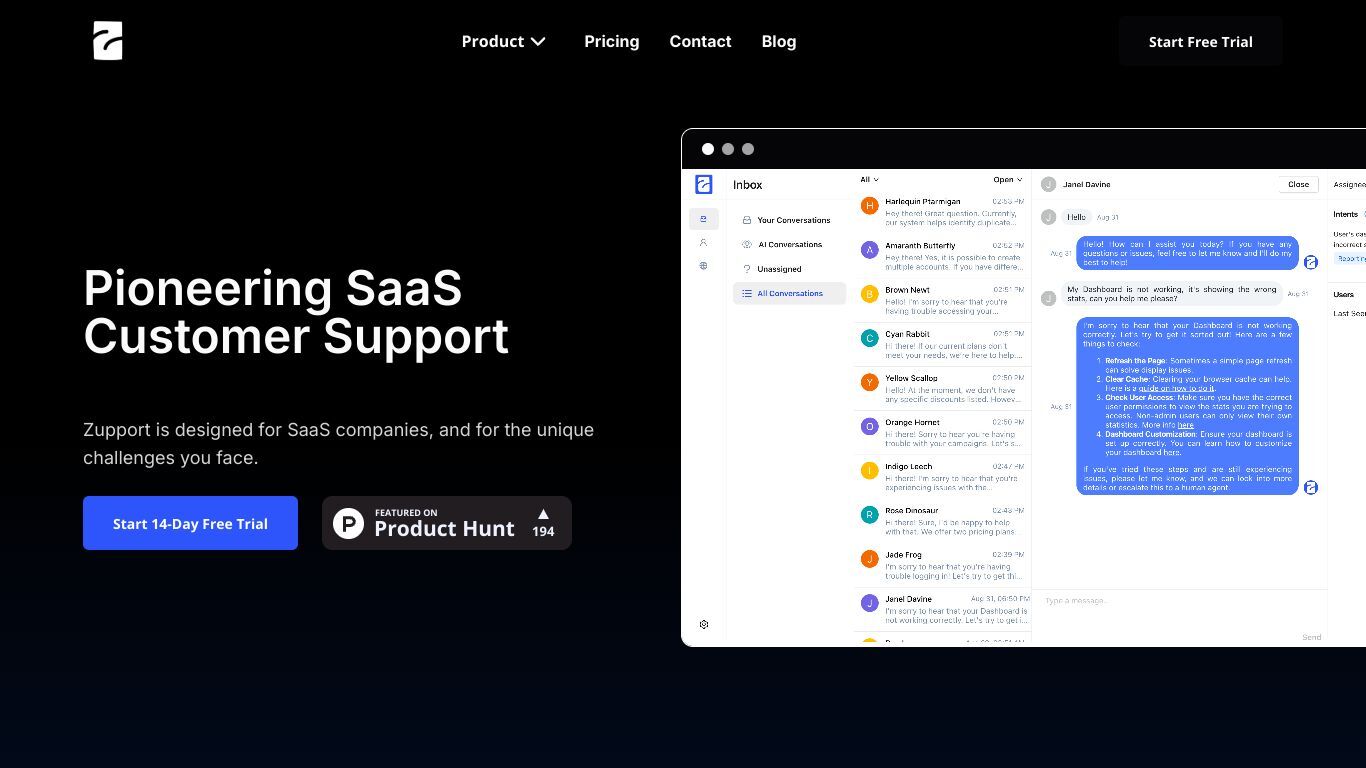The height and width of the screenshot is (768, 1366).
Task: Click the guide on how to do it link
Action: coord(1176,388)
